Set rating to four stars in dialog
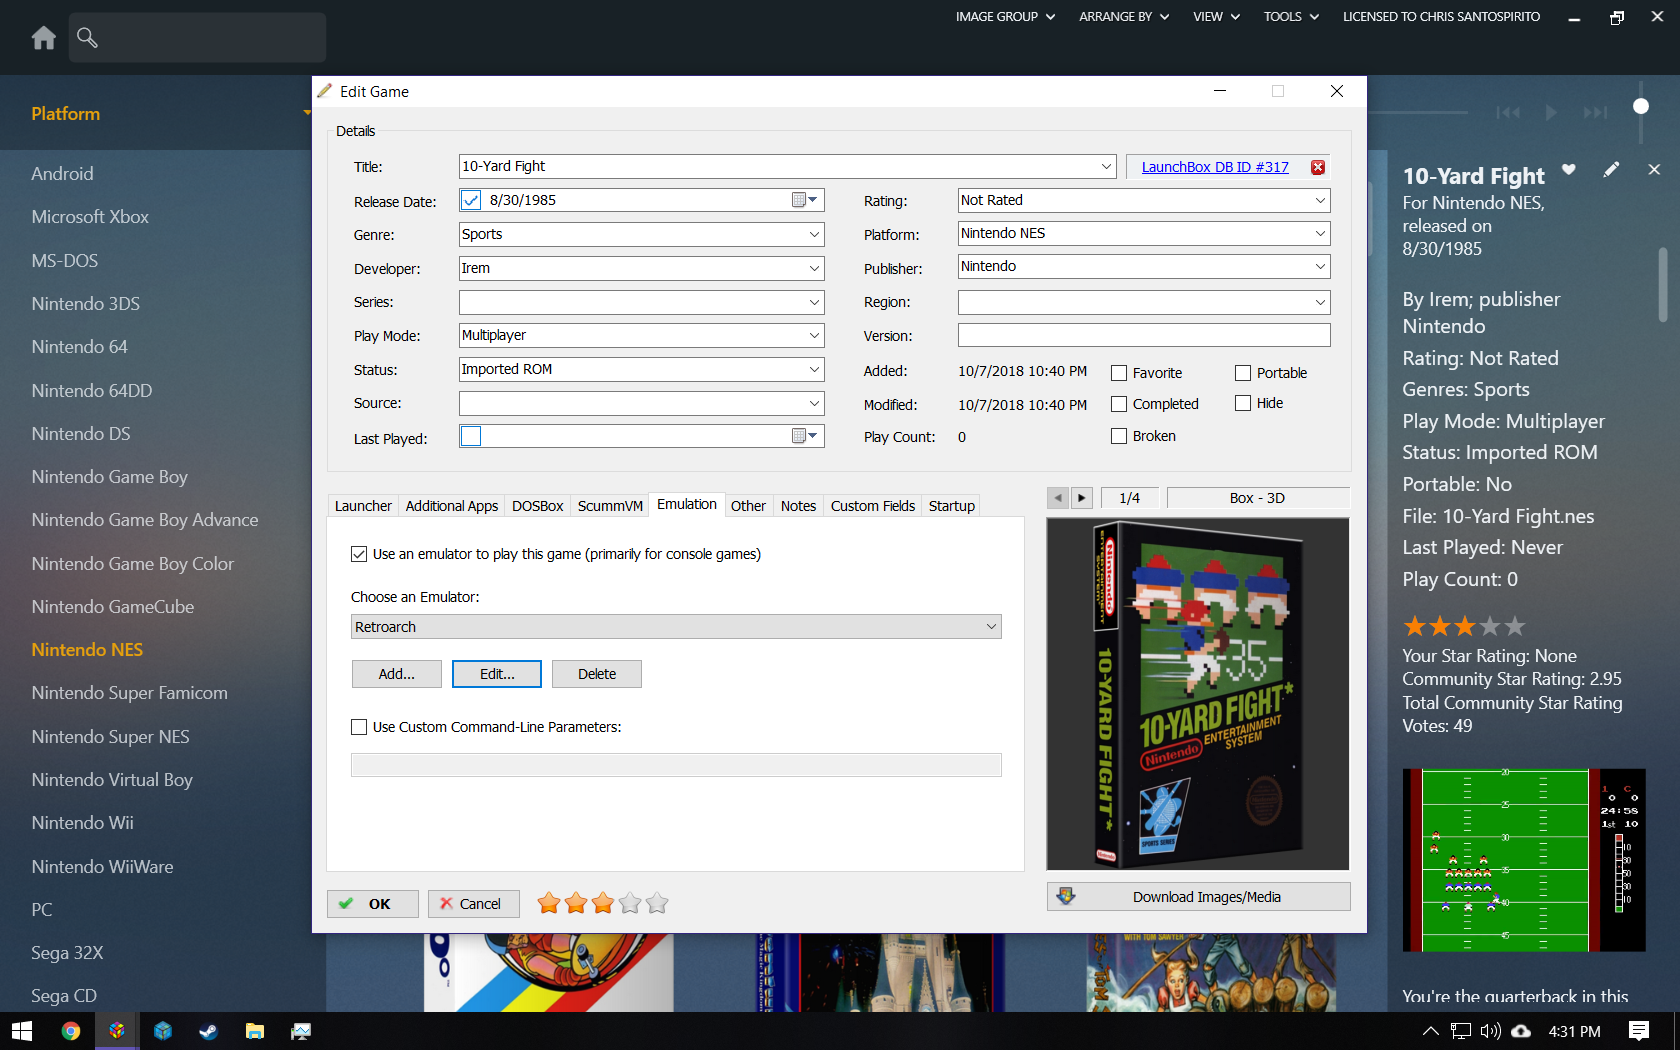 coord(630,904)
